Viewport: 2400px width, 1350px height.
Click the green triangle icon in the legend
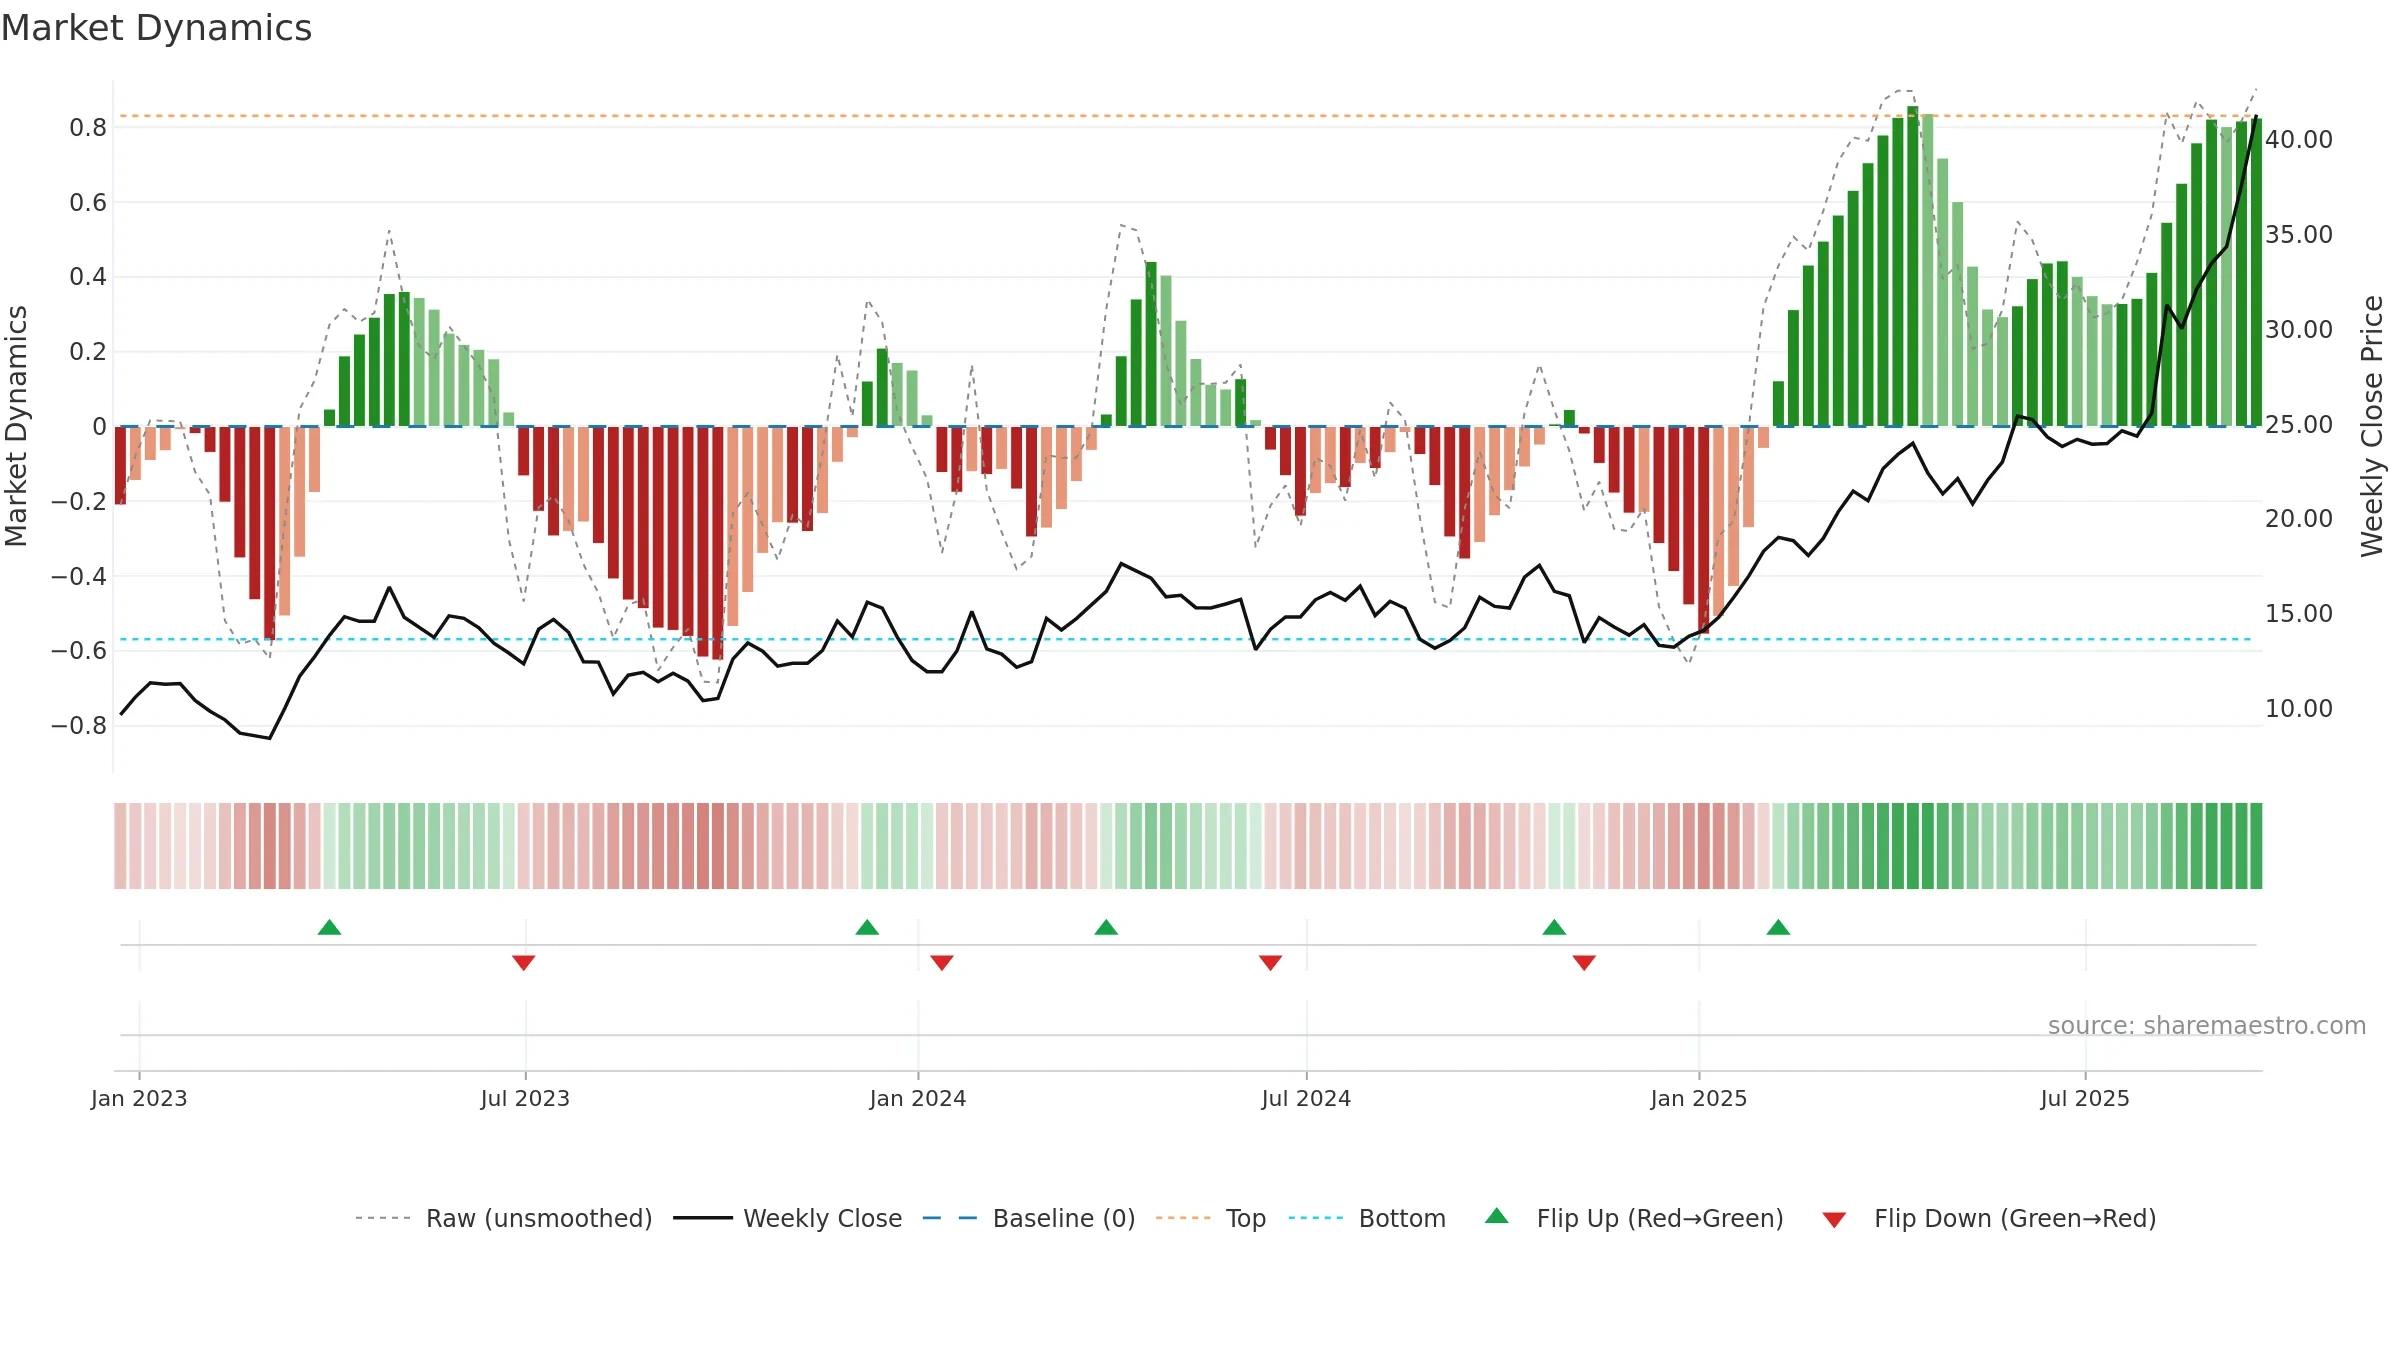(x=1497, y=1216)
